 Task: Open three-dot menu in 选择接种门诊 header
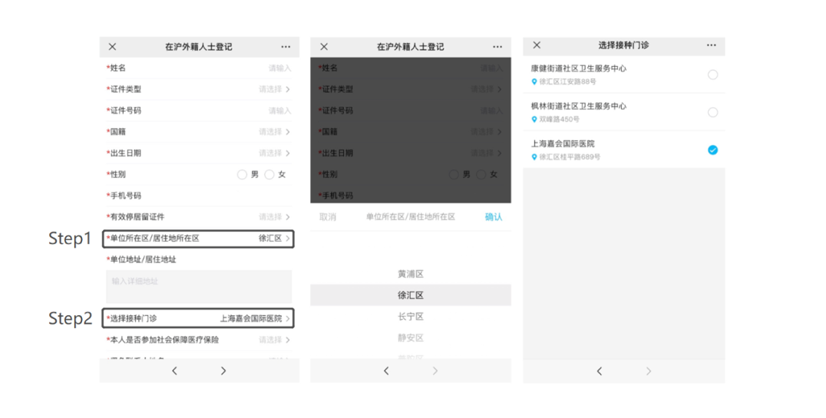(x=711, y=46)
